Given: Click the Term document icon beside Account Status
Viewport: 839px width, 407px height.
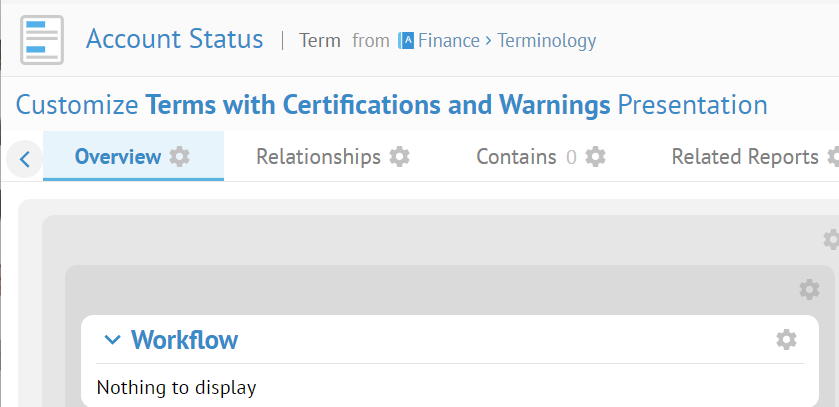Looking at the screenshot, I should click(42, 40).
